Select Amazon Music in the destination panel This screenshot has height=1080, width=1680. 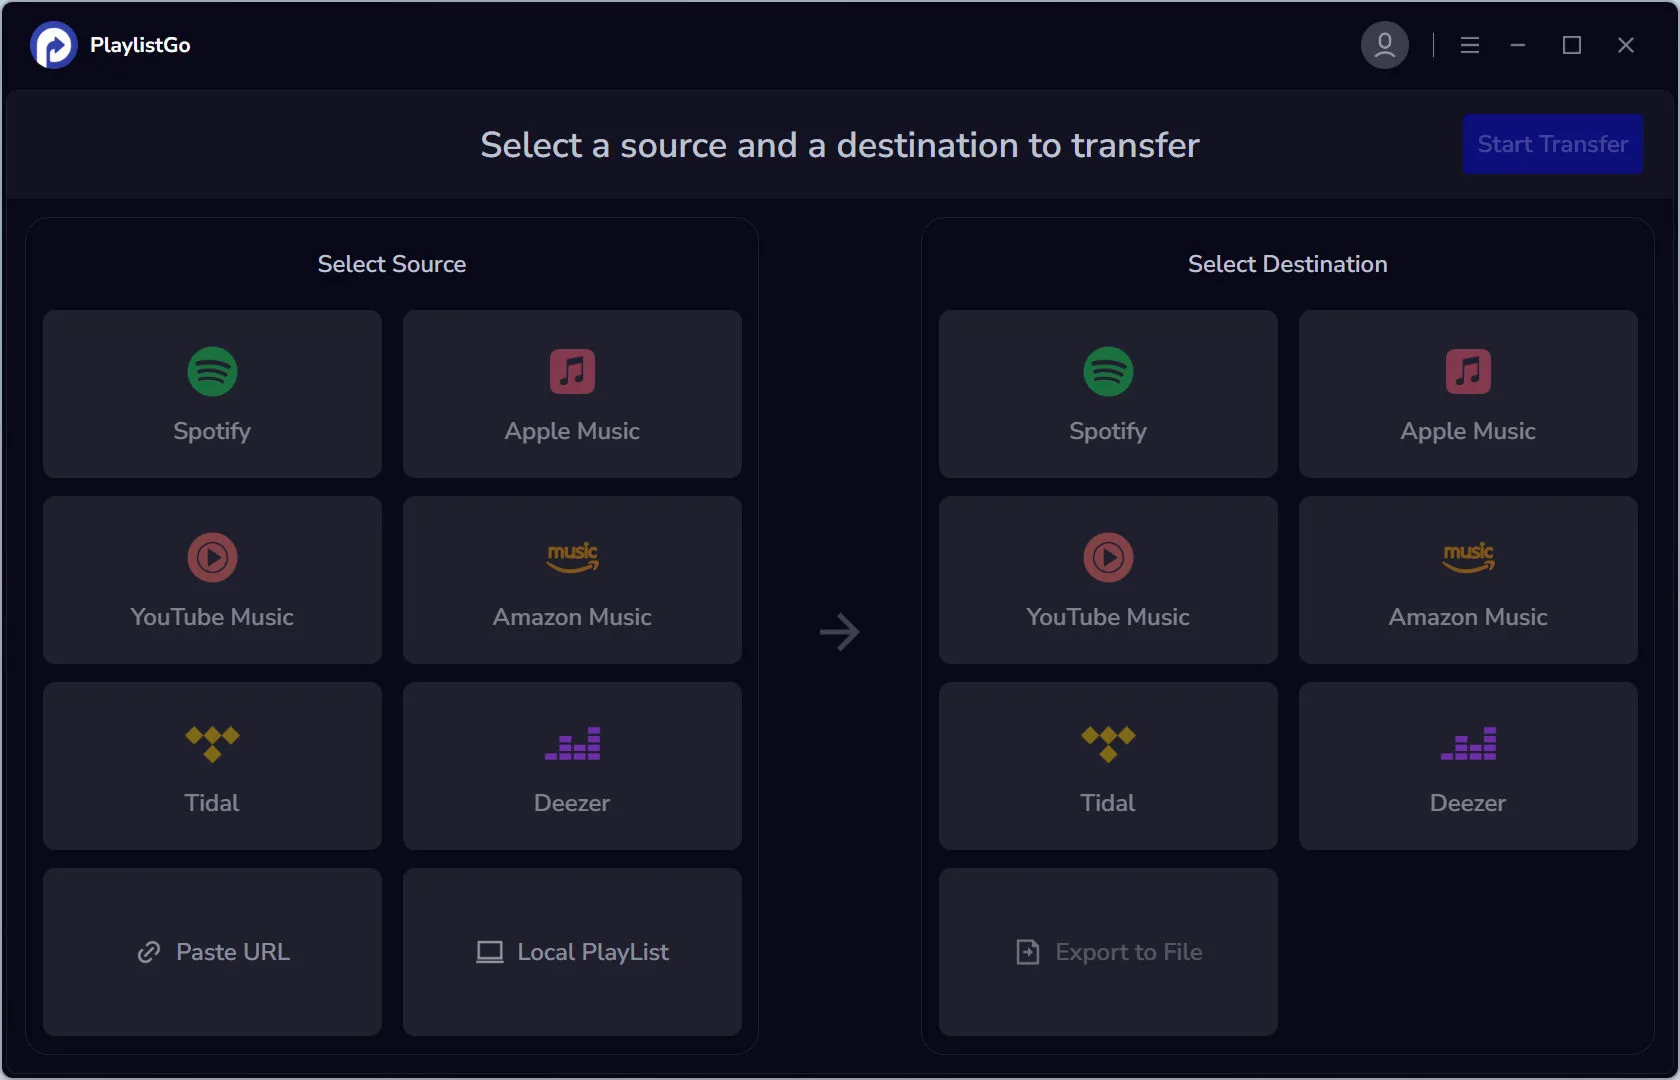(x=1467, y=580)
